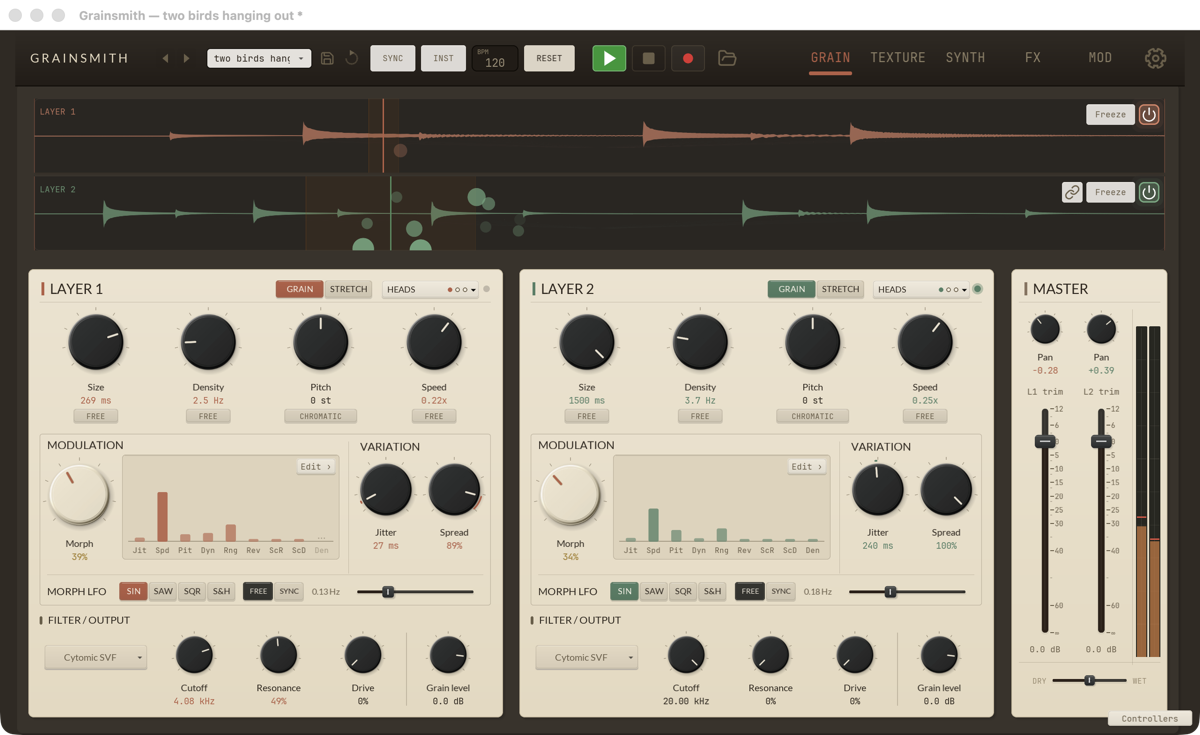Viewport: 1200px width, 735px height.
Task: Click the RESET button
Action: [x=549, y=58]
